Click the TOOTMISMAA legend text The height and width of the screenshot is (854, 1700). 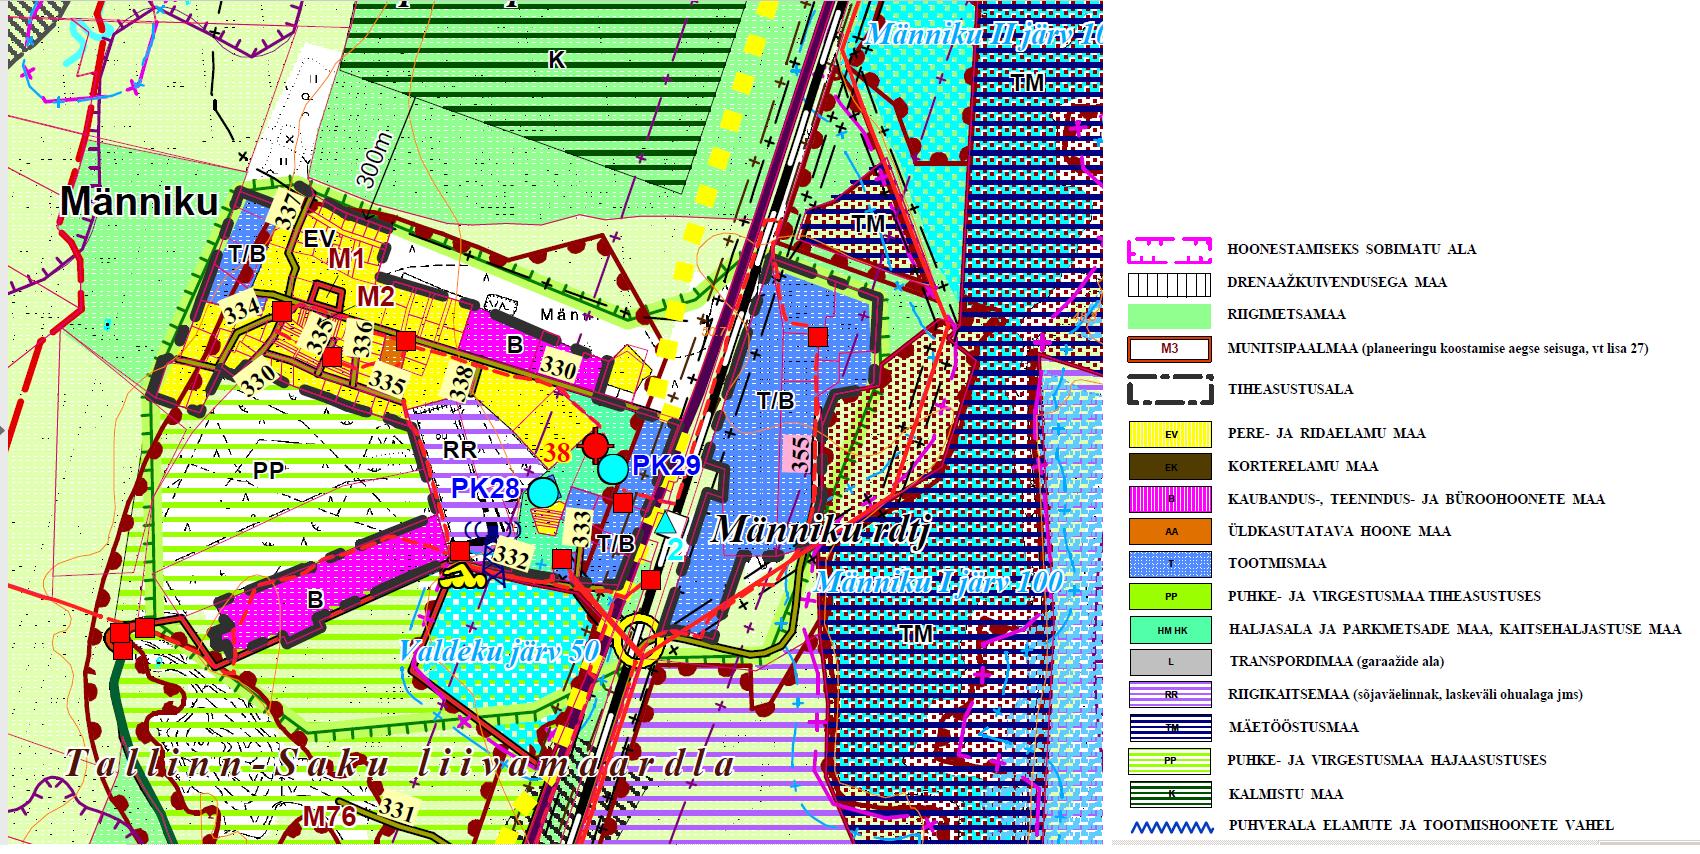click(1277, 564)
